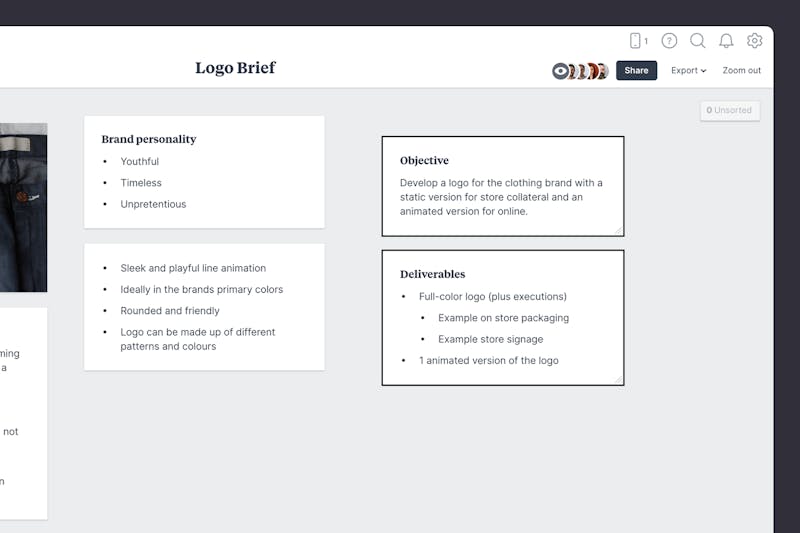Select the Deliverables note card
Screen dimensions: 800x533
502,317
